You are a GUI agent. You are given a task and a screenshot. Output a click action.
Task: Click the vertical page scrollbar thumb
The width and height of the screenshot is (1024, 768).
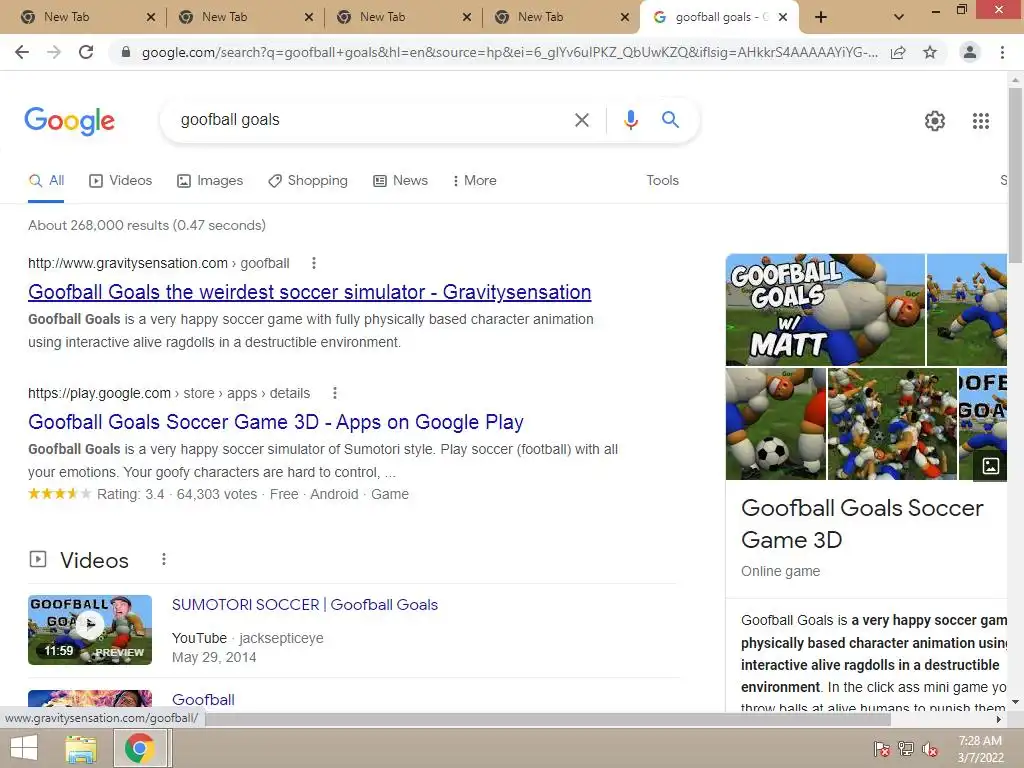[1016, 175]
